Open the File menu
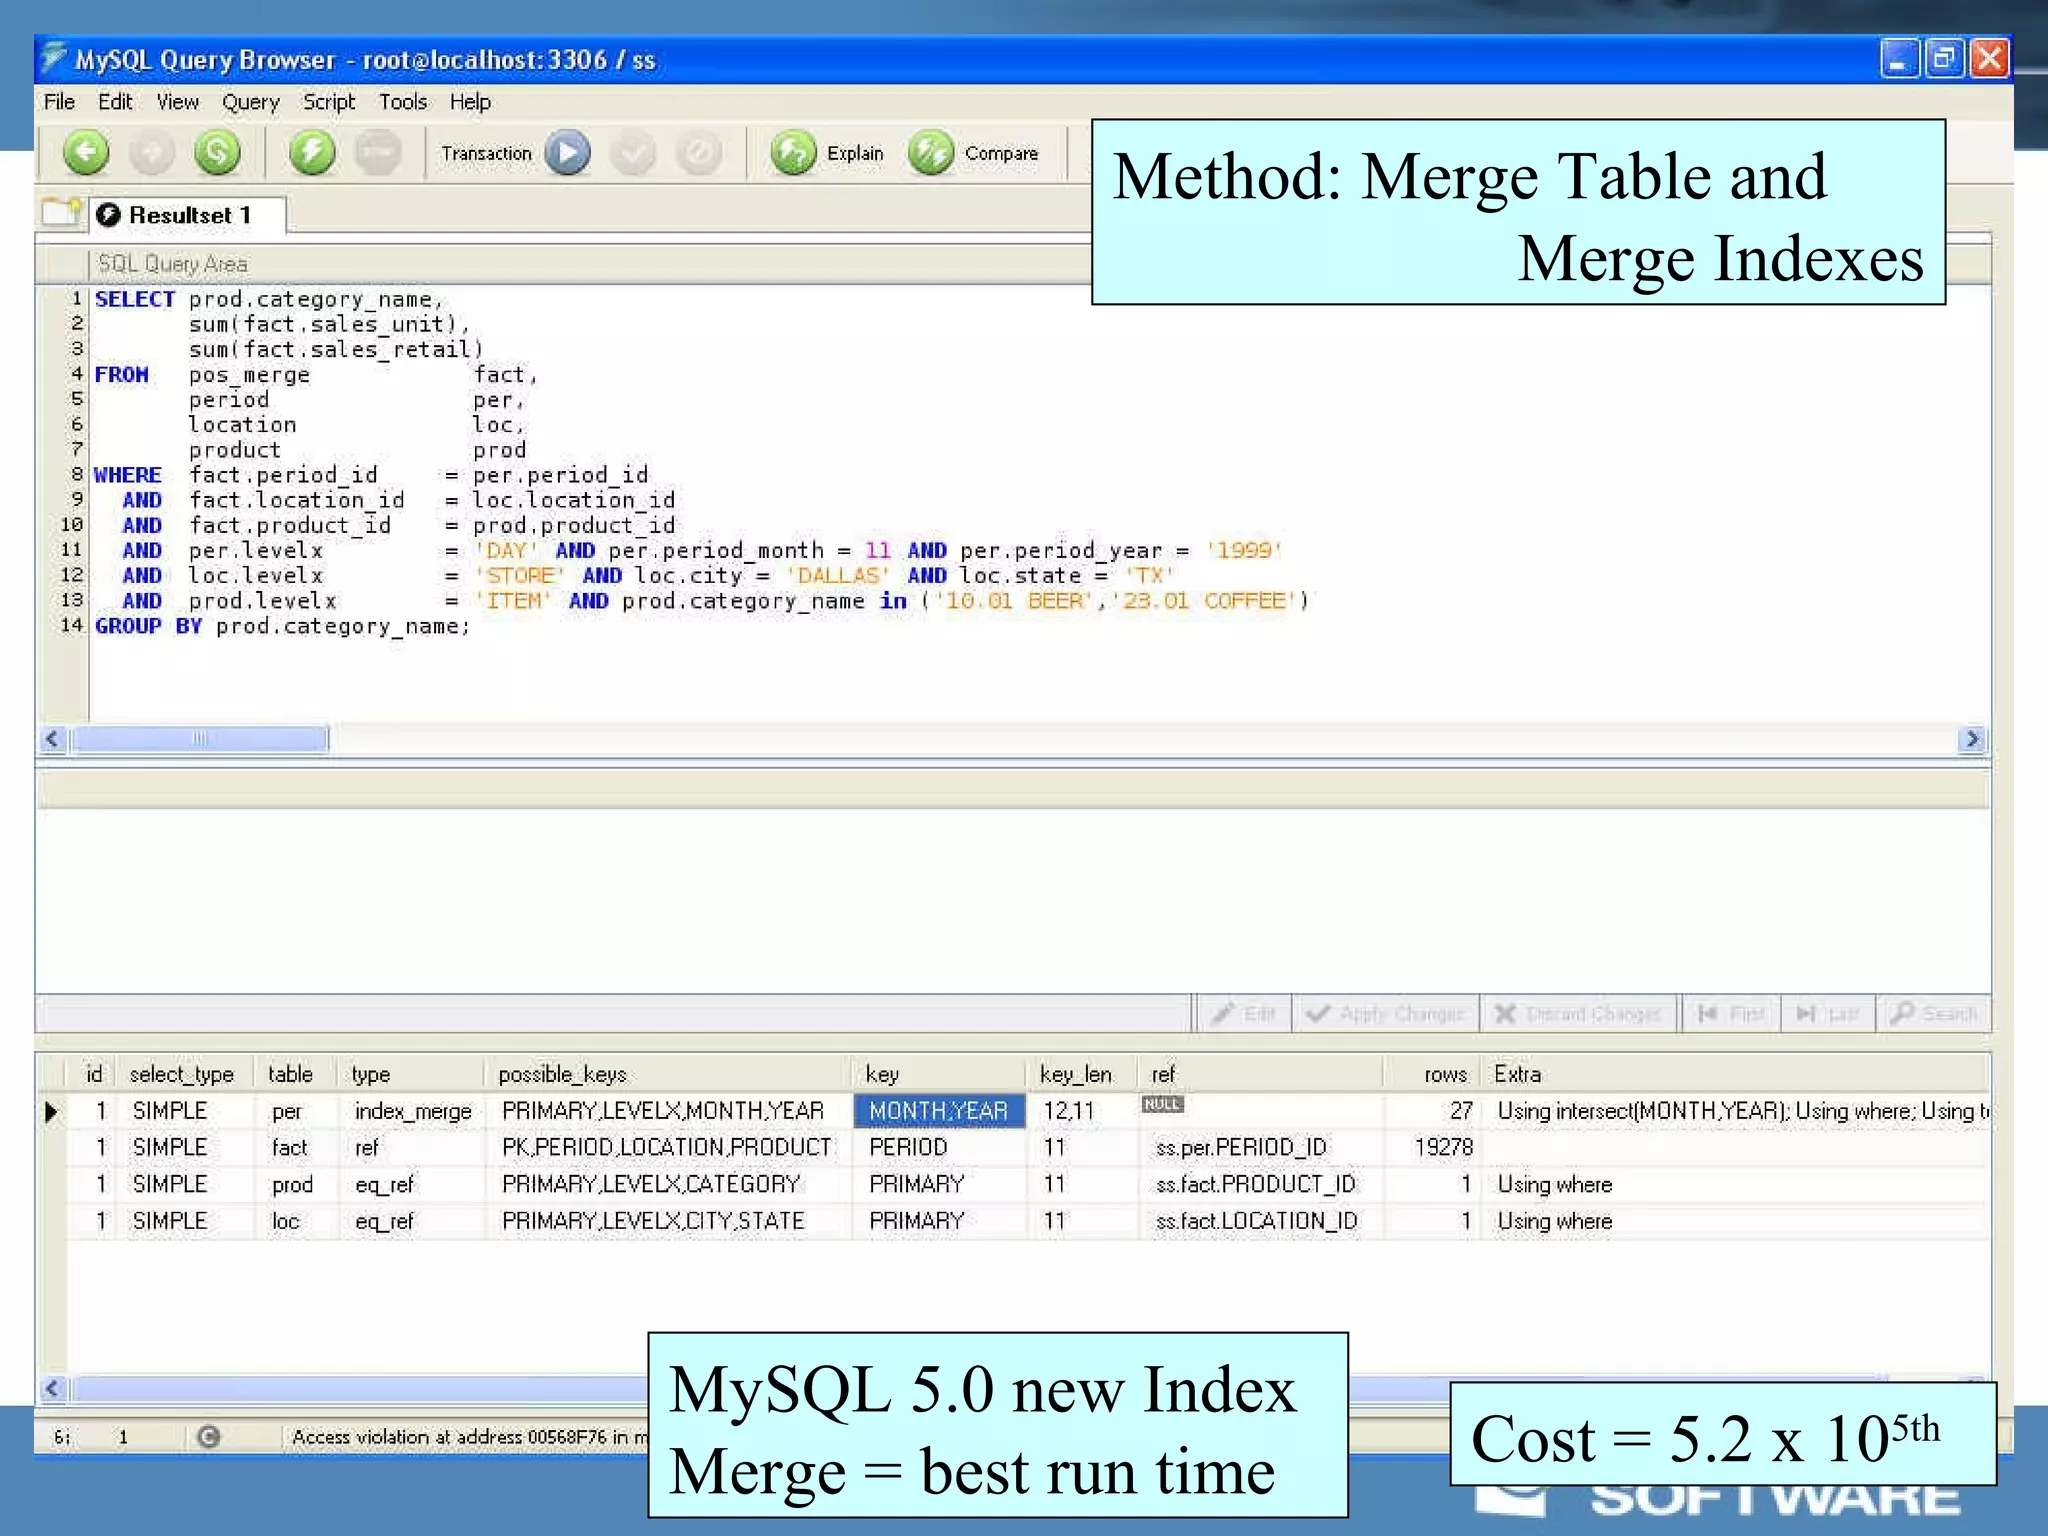2048x1536 pixels. coord(59,102)
